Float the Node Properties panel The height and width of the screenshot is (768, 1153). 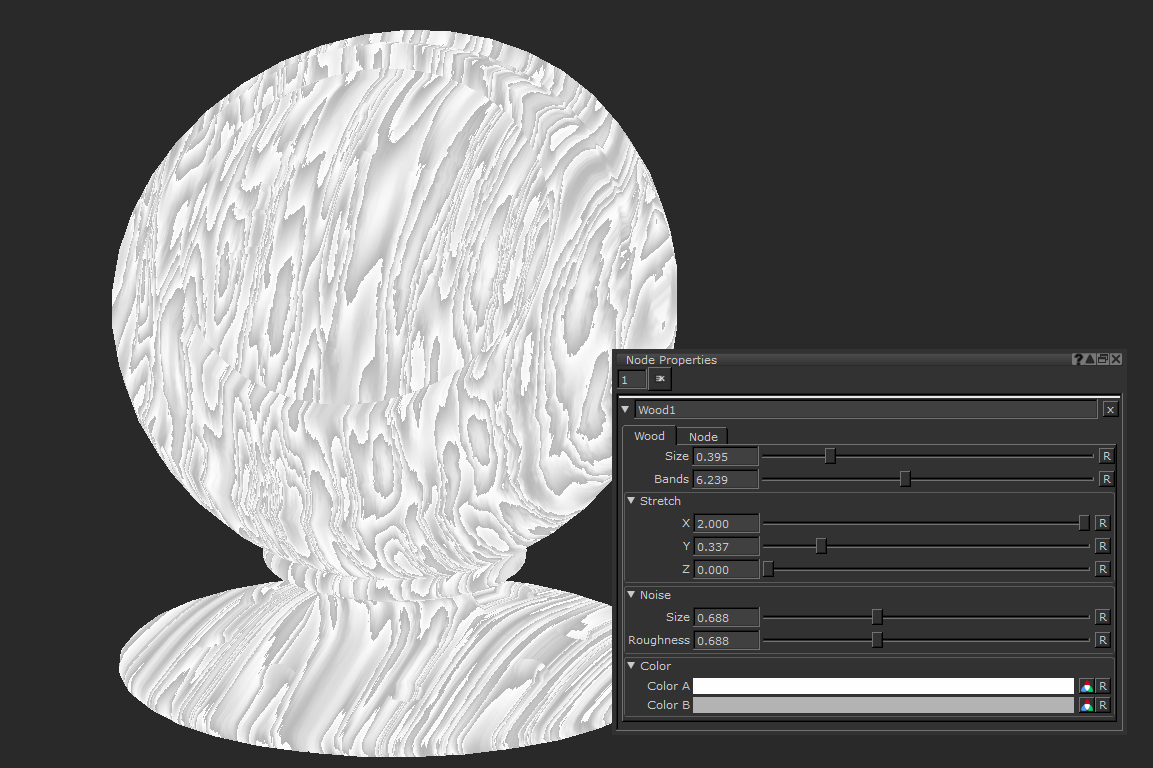click(1102, 359)
